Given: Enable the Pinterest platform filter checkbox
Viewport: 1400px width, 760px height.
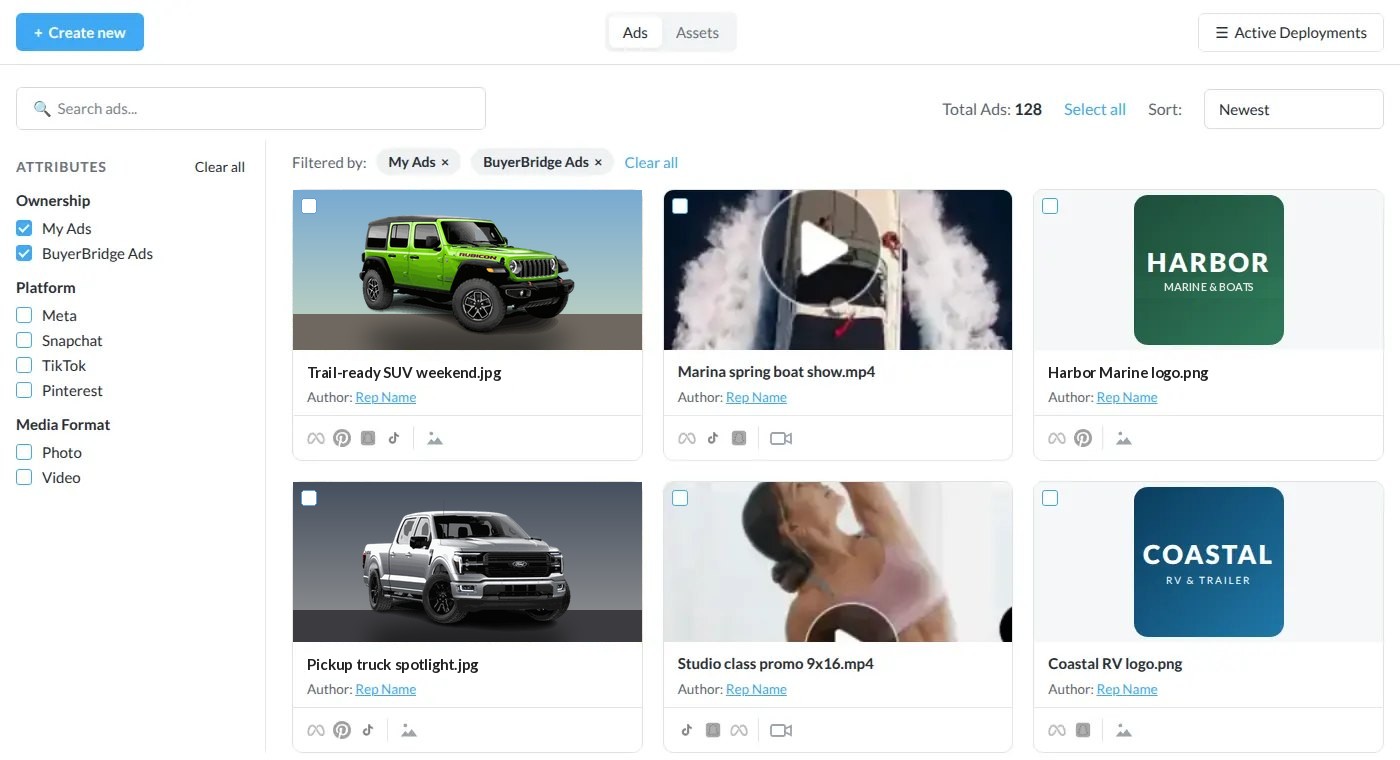Looking at the screenshot, I should [24, 390].
